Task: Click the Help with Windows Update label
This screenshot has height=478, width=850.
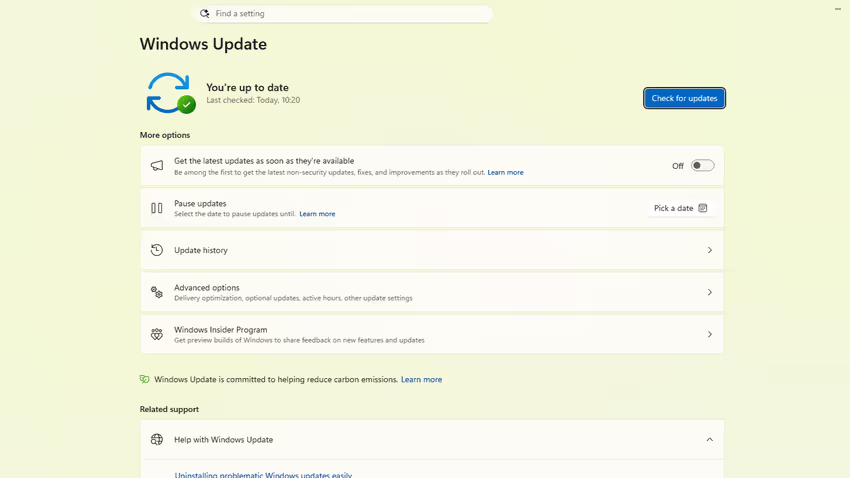Action: (223, 440)
